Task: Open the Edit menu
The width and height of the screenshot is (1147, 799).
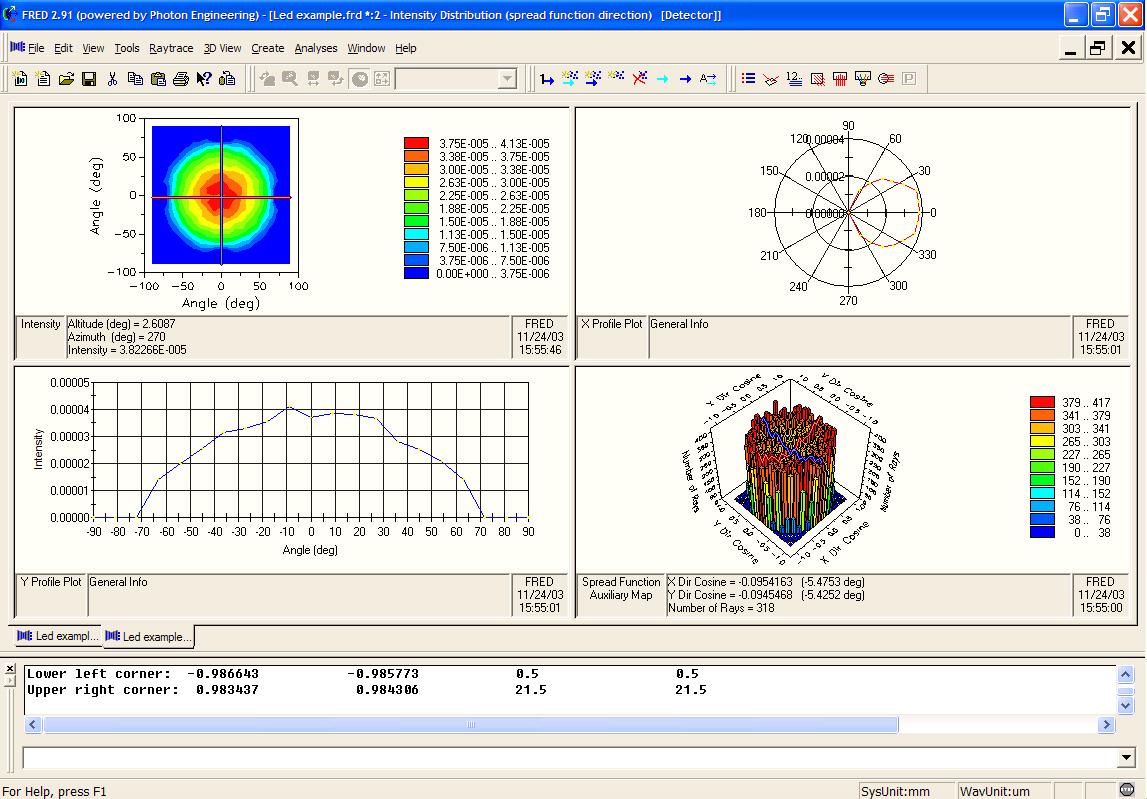Action: [64, 48]
